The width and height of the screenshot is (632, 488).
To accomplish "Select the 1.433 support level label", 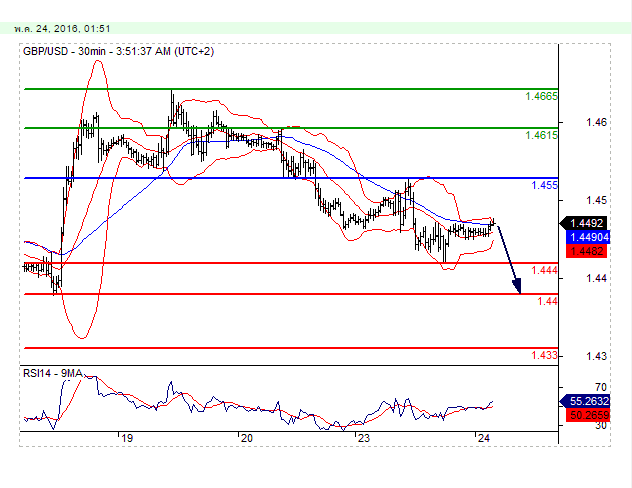I will [x=545, y=355].
